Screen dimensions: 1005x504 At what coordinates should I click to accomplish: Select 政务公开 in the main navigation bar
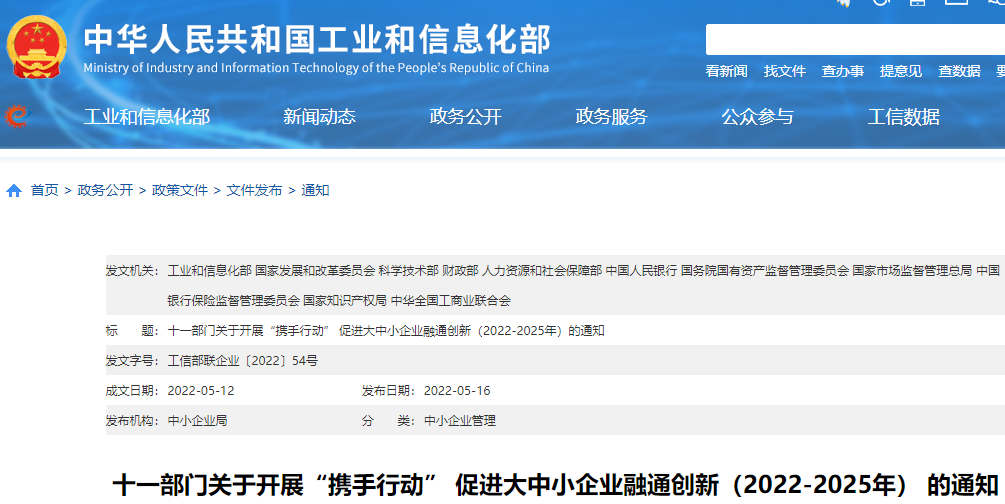[465, 117]
